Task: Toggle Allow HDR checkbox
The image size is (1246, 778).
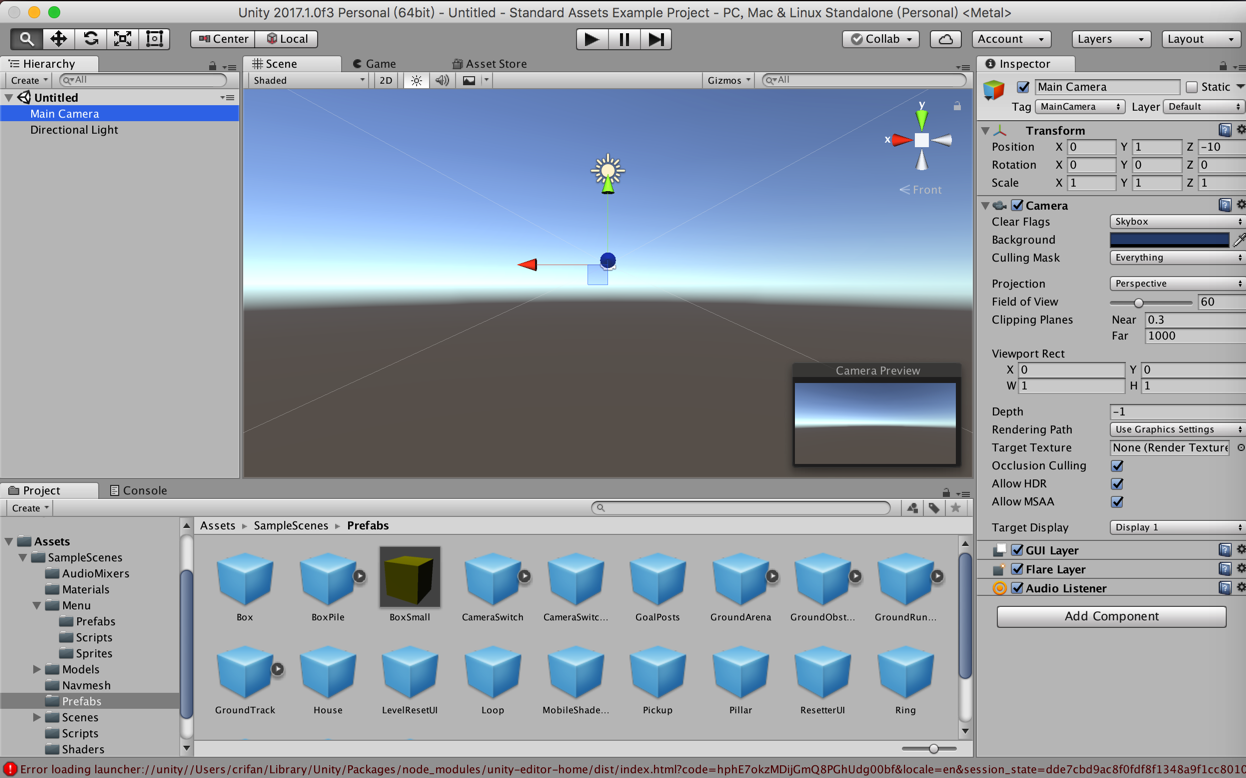Action: coord(1117,484)
